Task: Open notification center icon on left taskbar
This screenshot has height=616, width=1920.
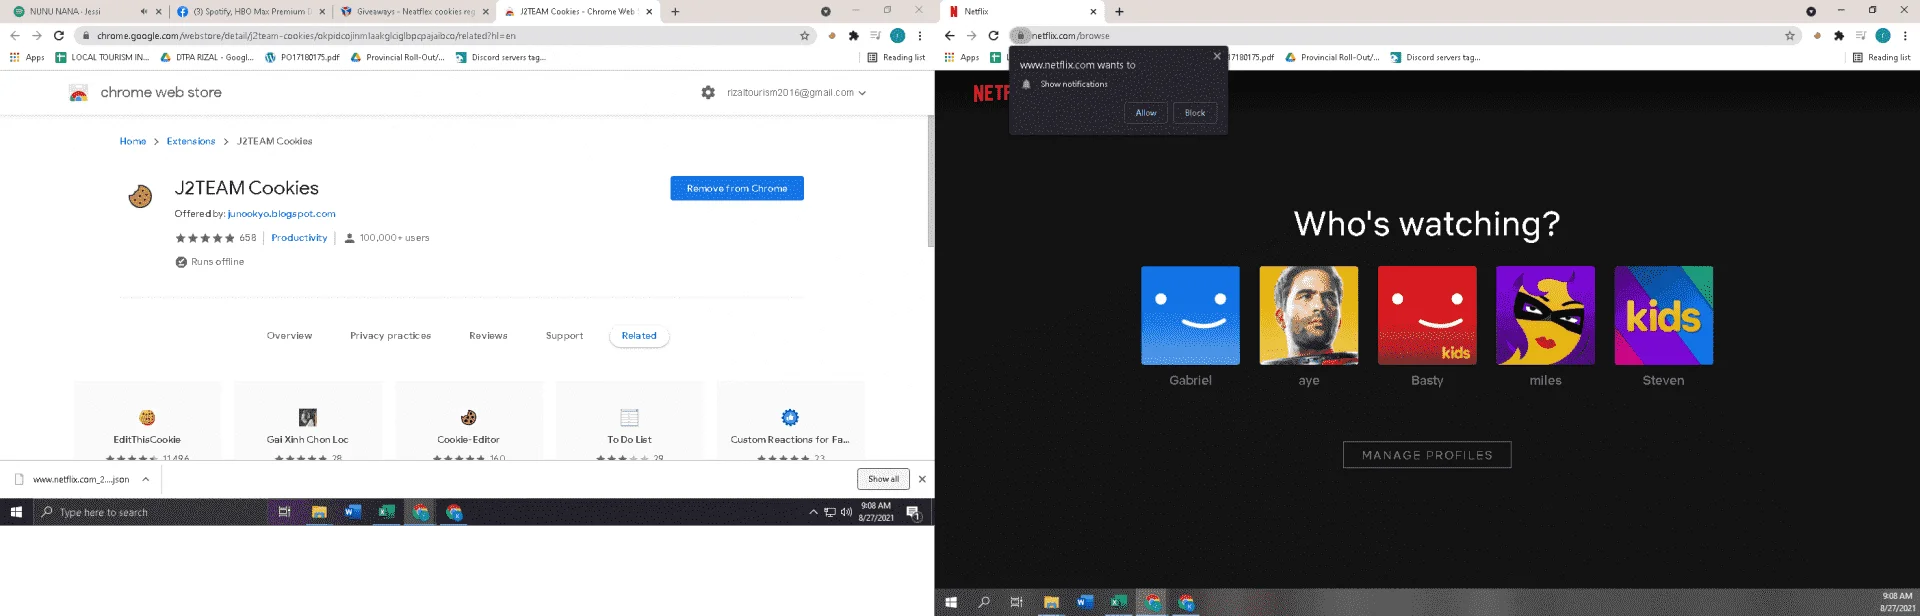Action: pyautogui.click(x=913, y=512)
